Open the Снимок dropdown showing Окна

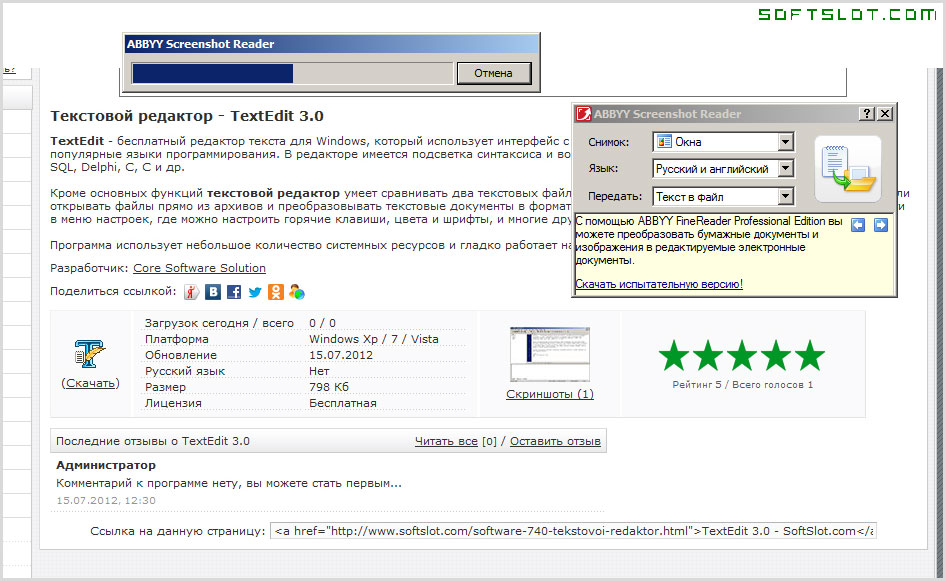coord(723,142)
